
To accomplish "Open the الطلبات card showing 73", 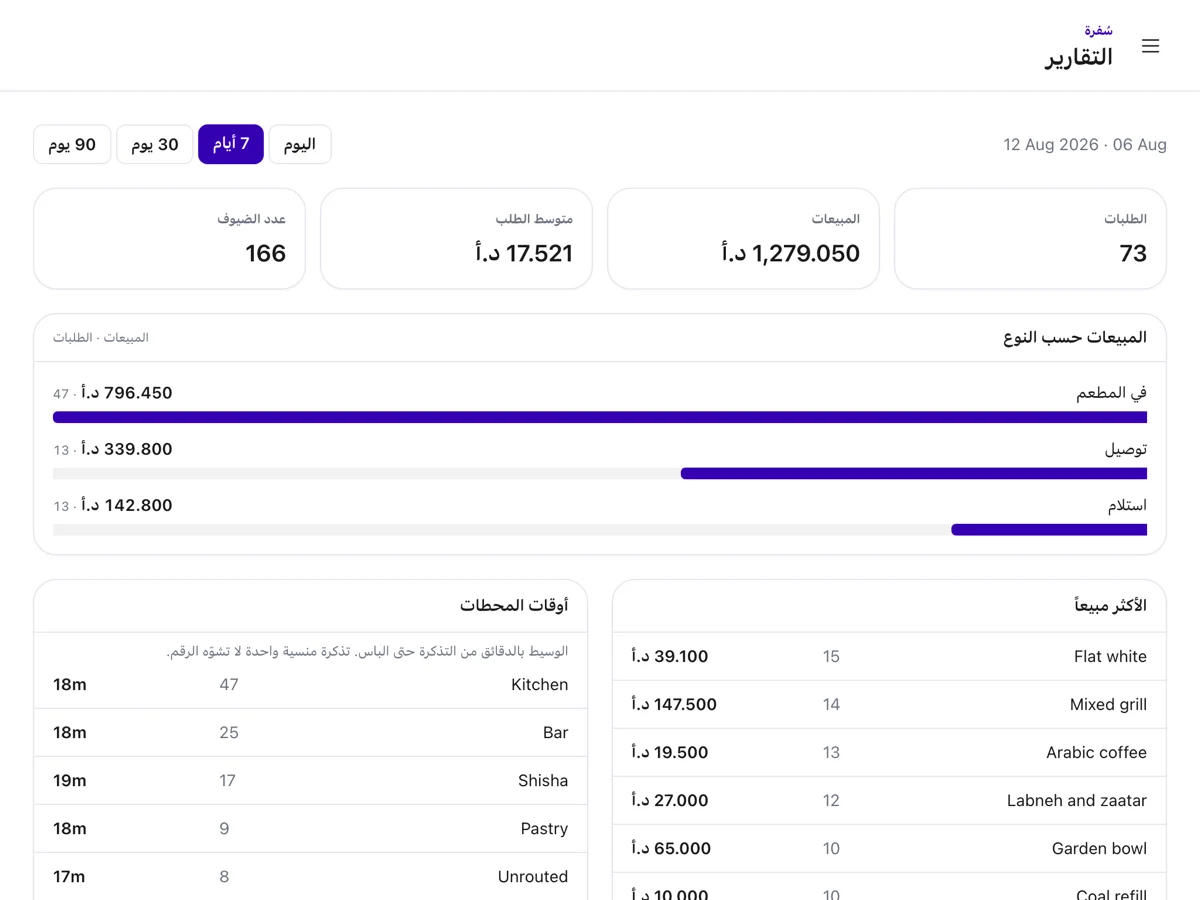I will click(x=1030, y=239).
